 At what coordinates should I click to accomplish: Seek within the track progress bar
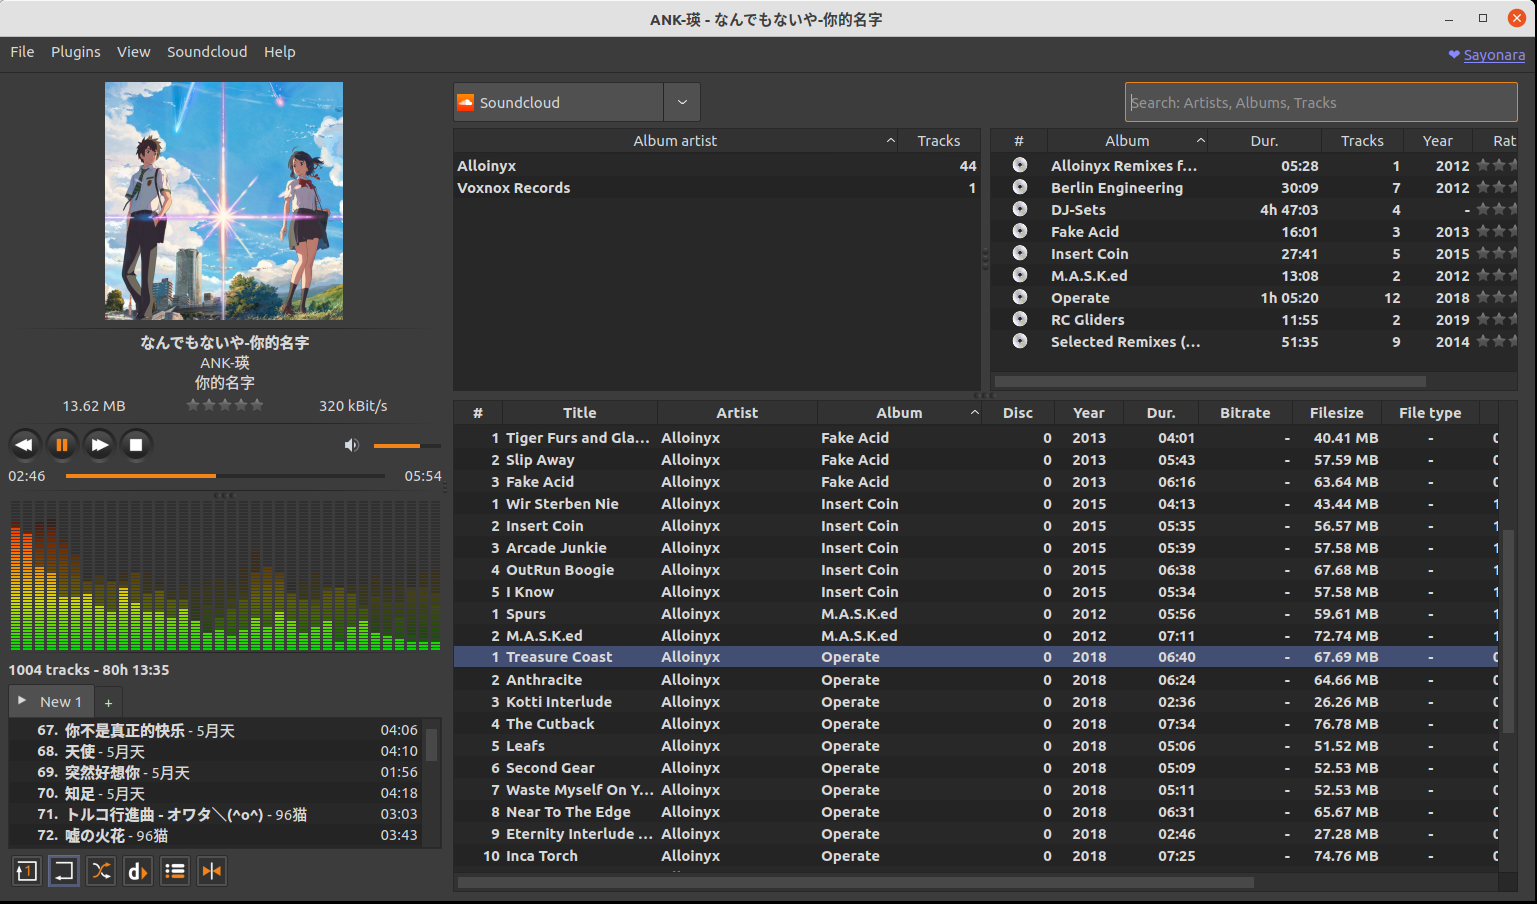click(x=225, y=476)
